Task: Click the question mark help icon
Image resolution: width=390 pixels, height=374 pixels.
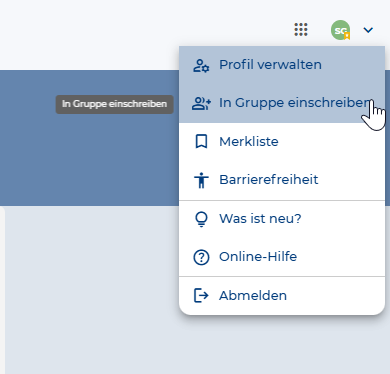Action: pos(201,257)
